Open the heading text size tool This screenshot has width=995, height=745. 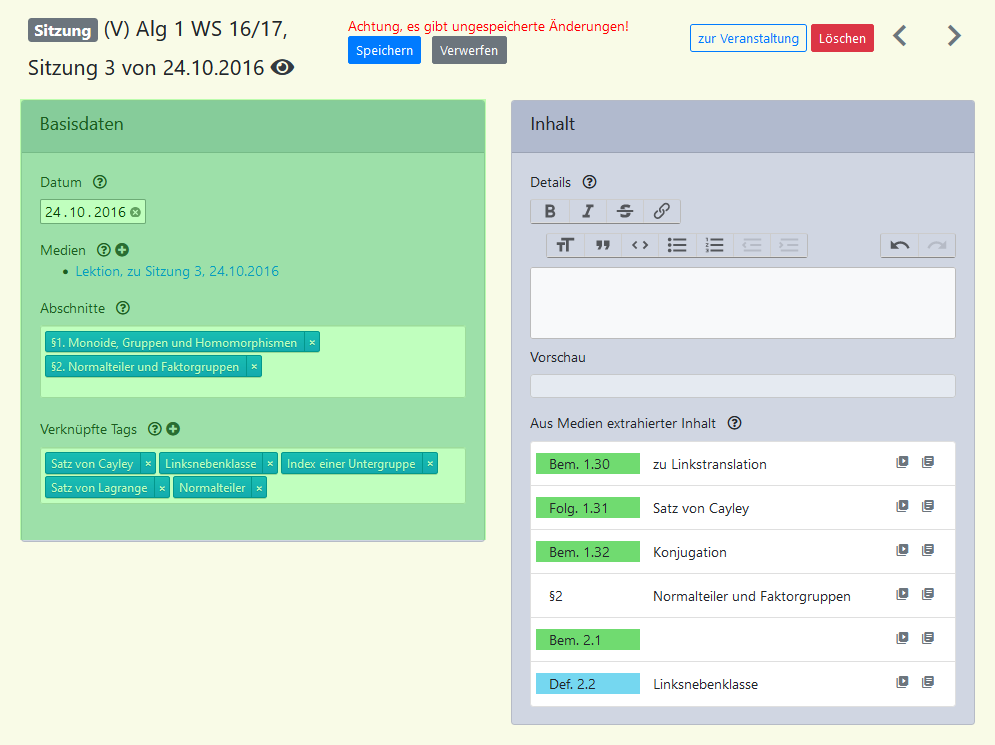coord(565,245)
